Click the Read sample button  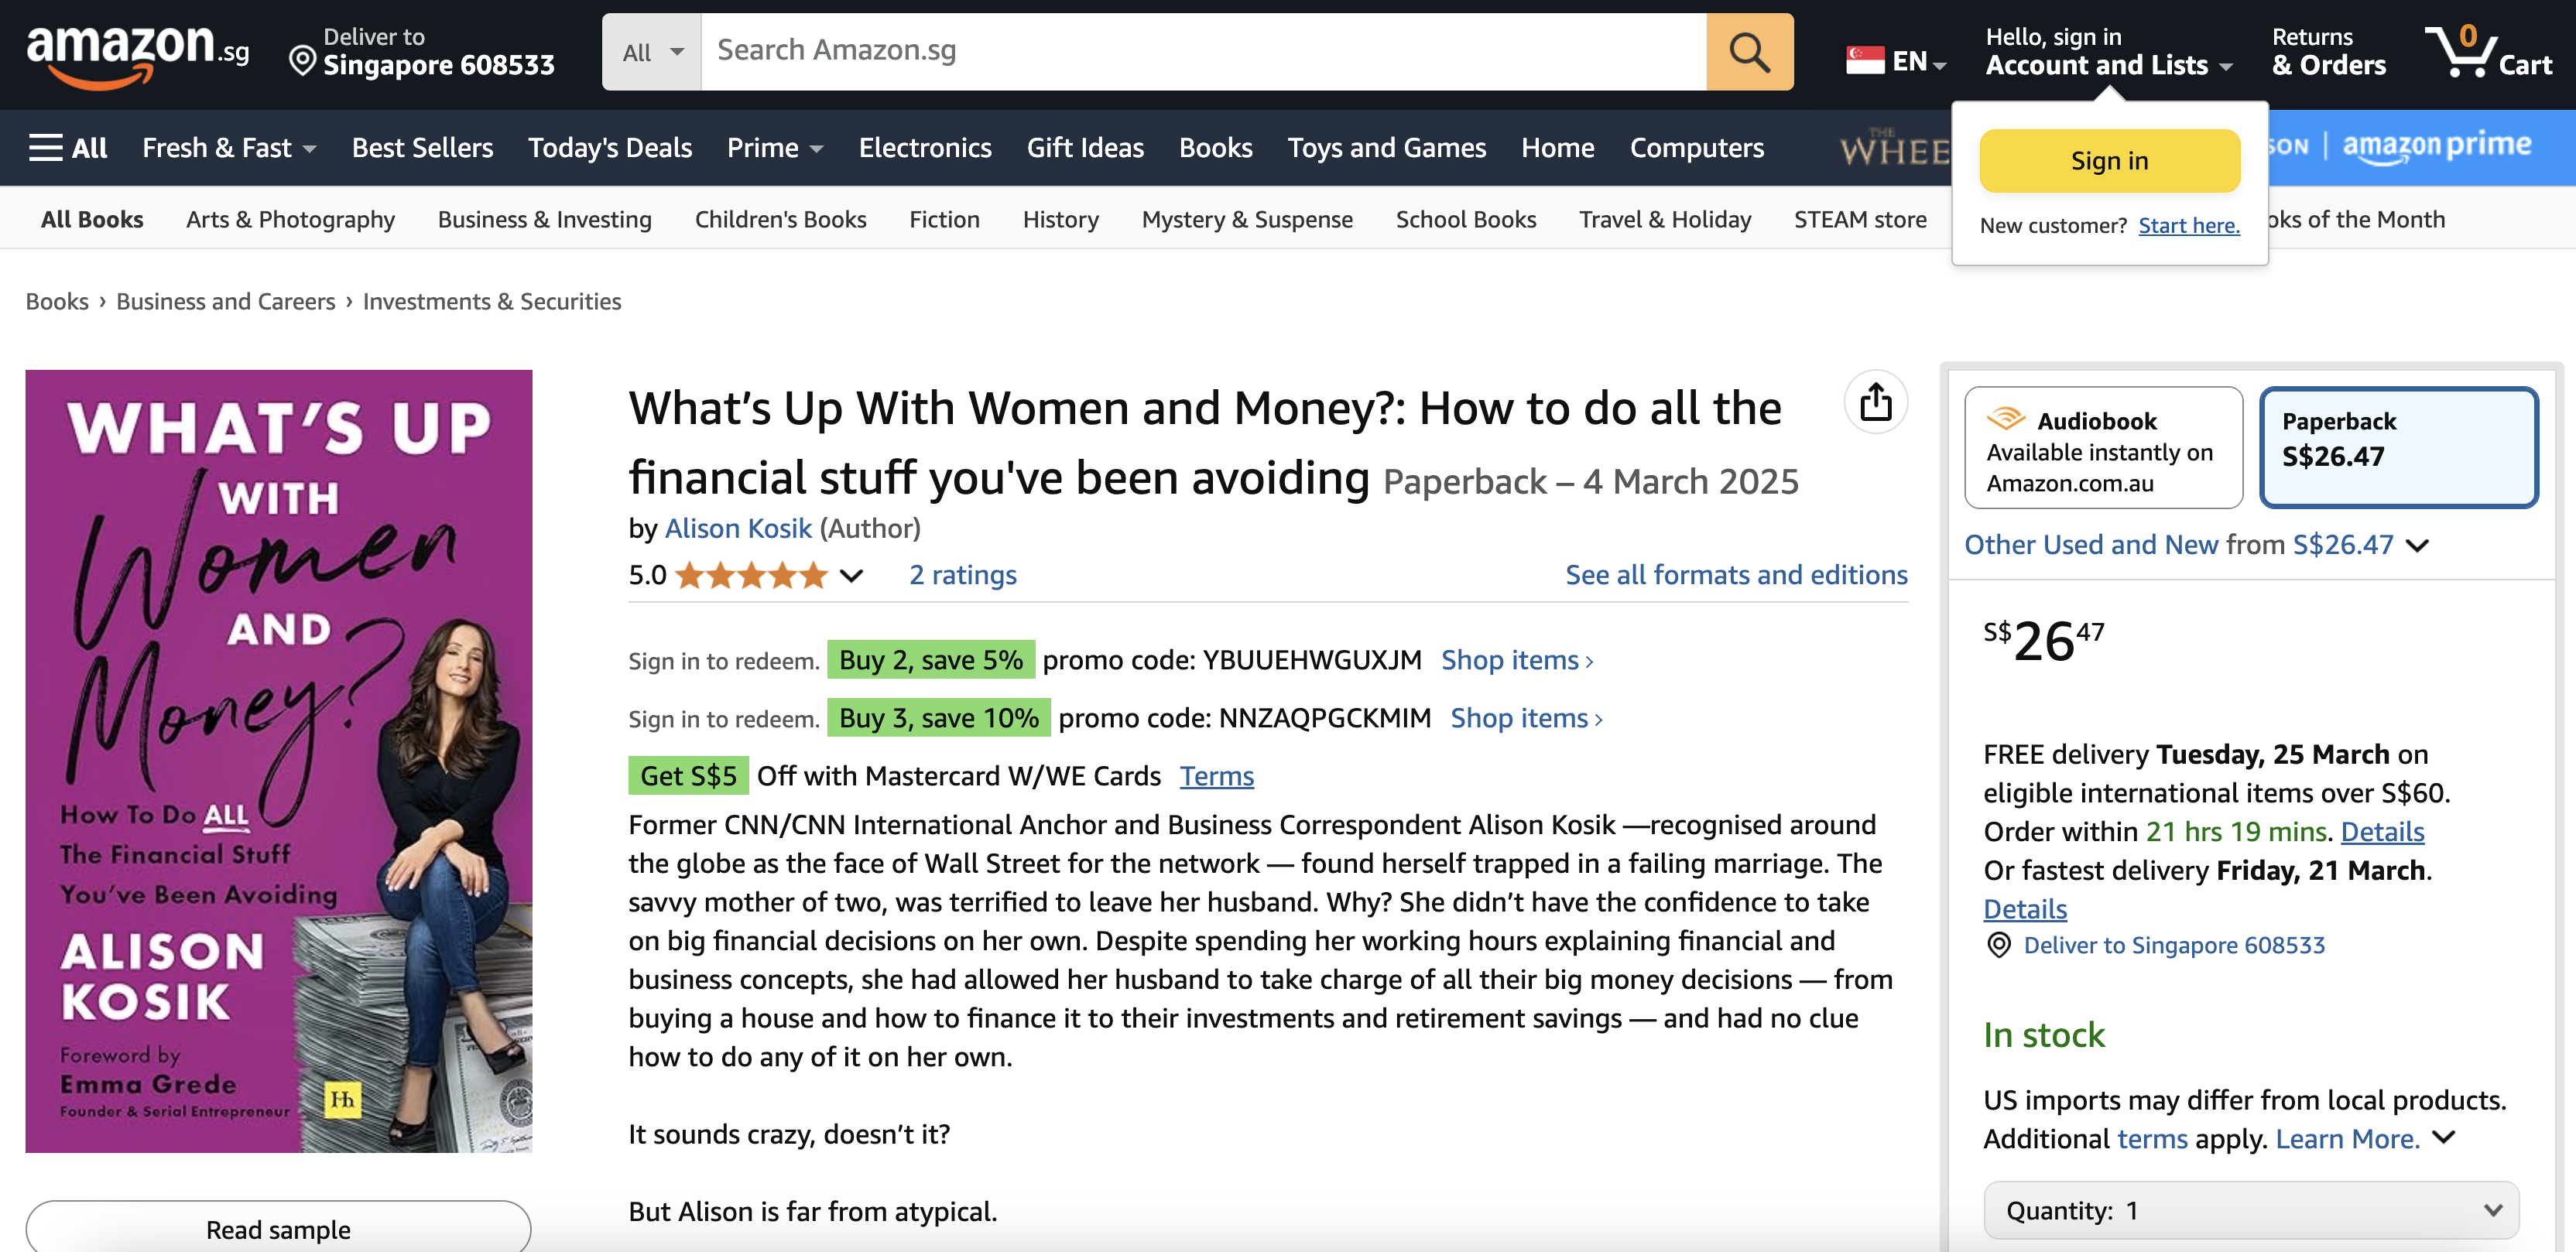(278, 1227)
